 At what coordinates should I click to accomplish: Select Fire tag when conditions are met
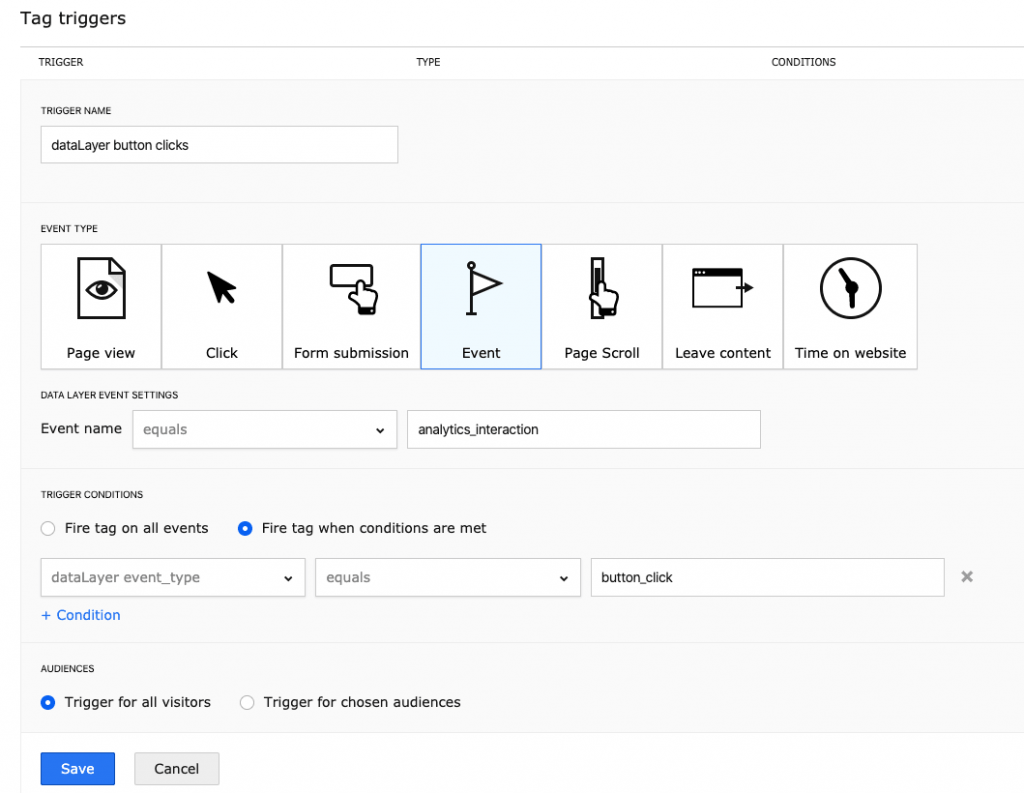(244, 528)
